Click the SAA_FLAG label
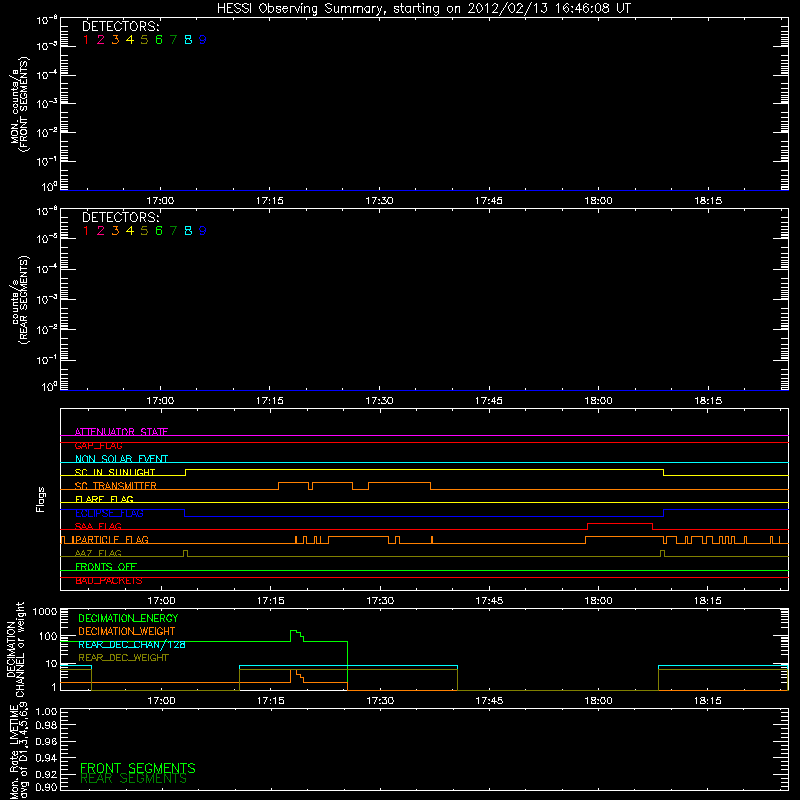 [98, 527]
